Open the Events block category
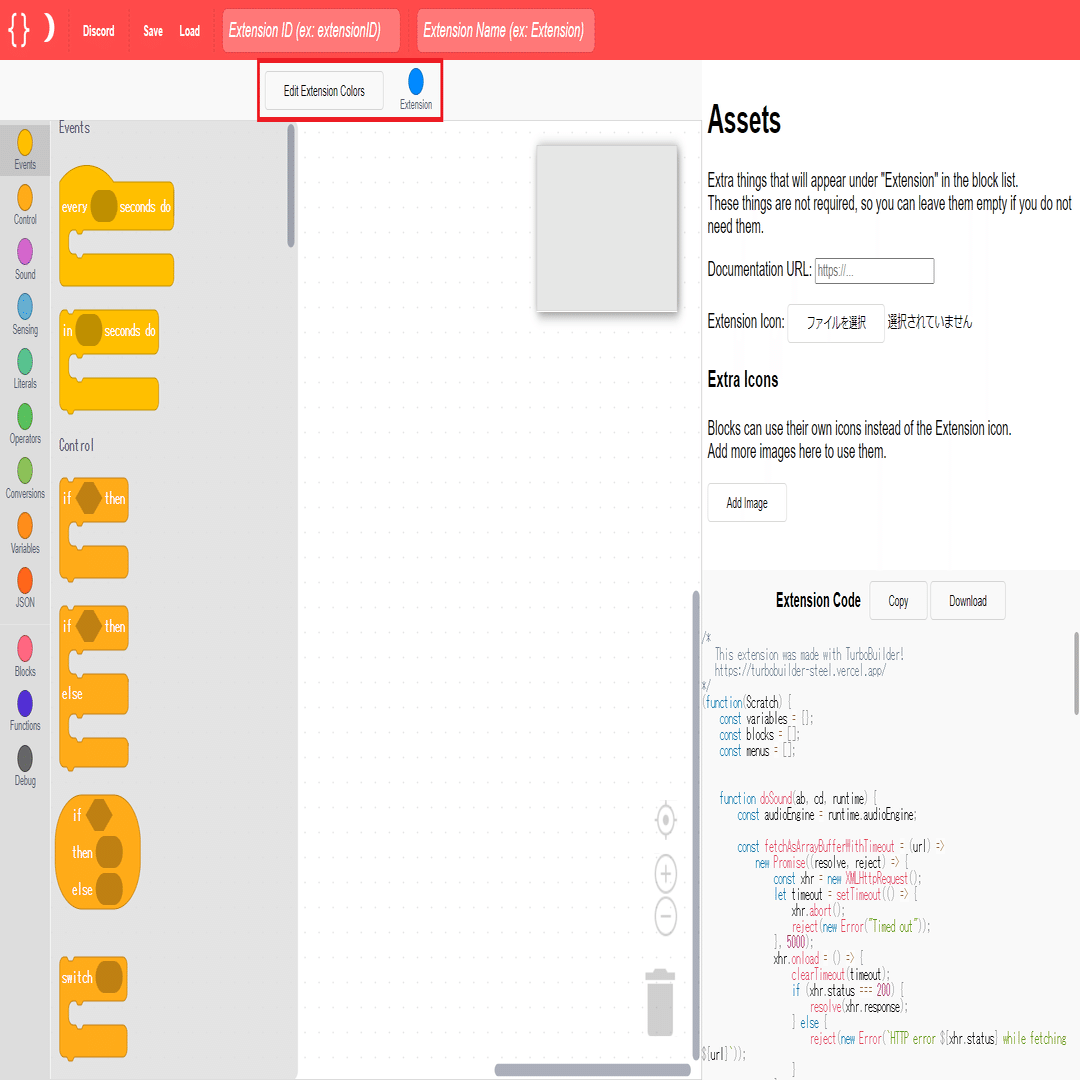This screenshot has width=1080, height=1080. coord(25,149)
